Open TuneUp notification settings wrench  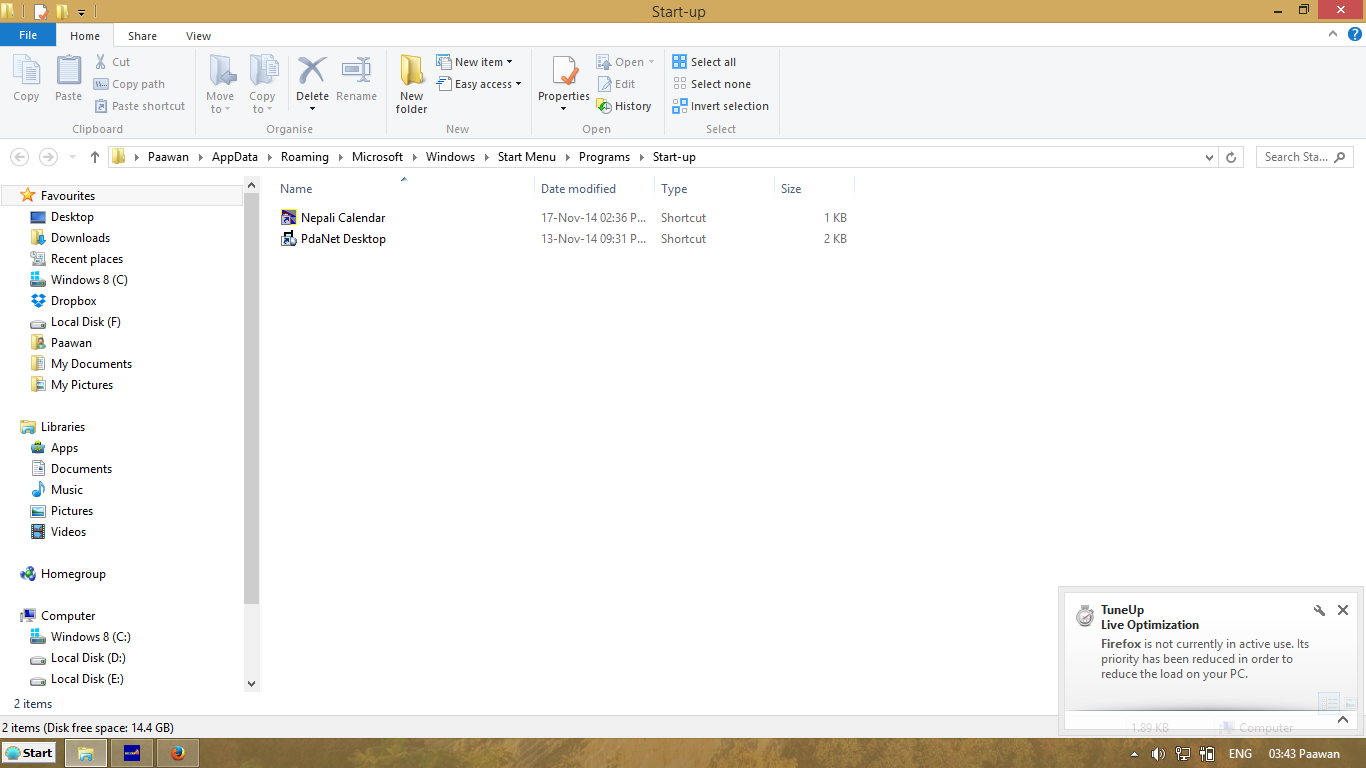click(1320, 610)
